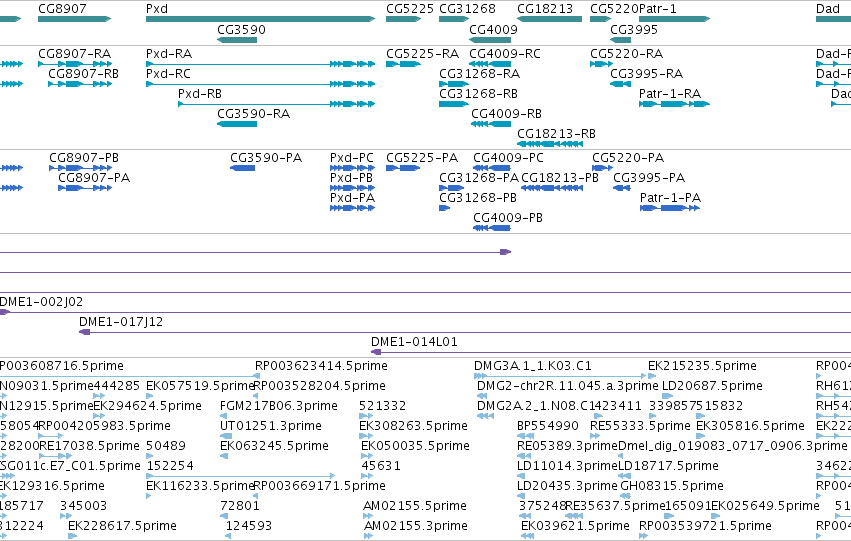Select the CG4009-PC protein label

[x=508, y=158]
